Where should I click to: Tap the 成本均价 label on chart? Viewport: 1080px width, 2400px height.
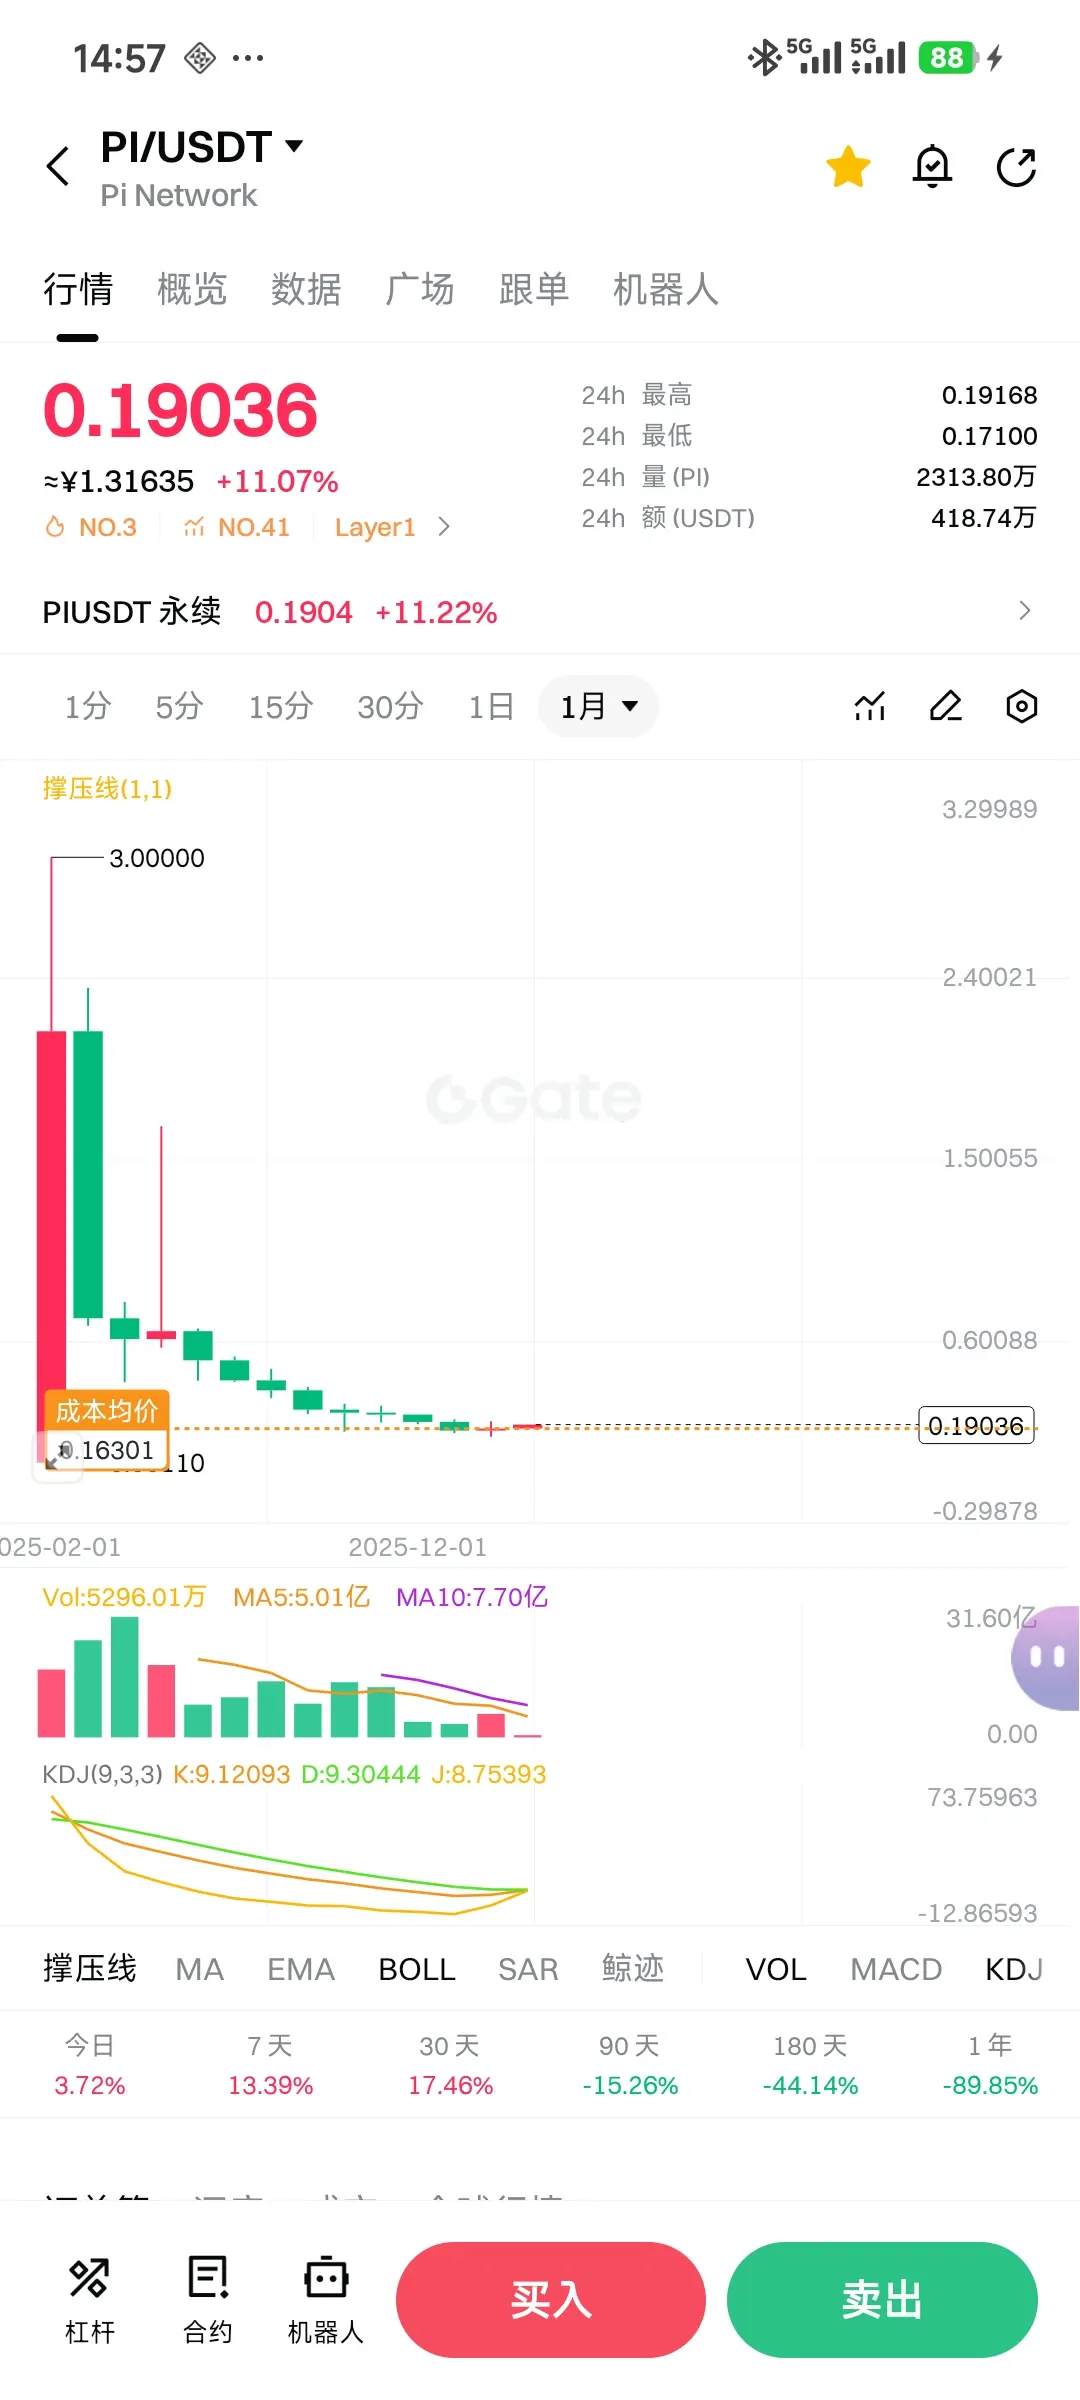pos(106,1410)
